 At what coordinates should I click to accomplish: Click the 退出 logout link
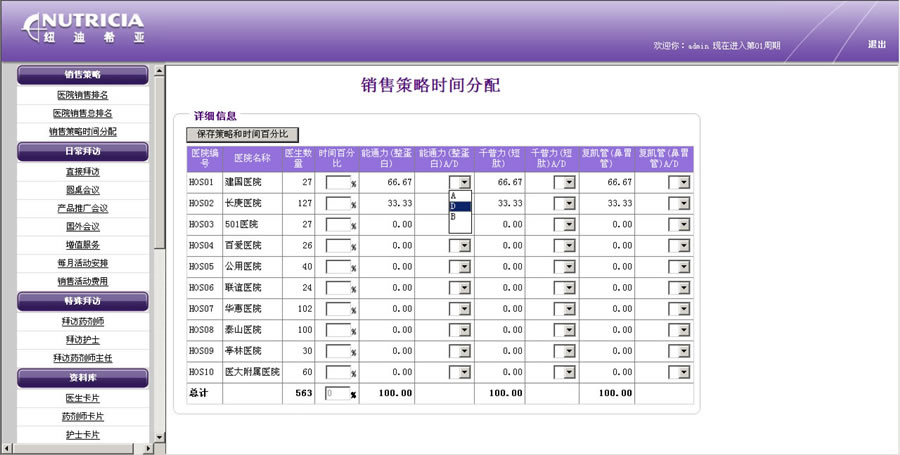(876, 44)
